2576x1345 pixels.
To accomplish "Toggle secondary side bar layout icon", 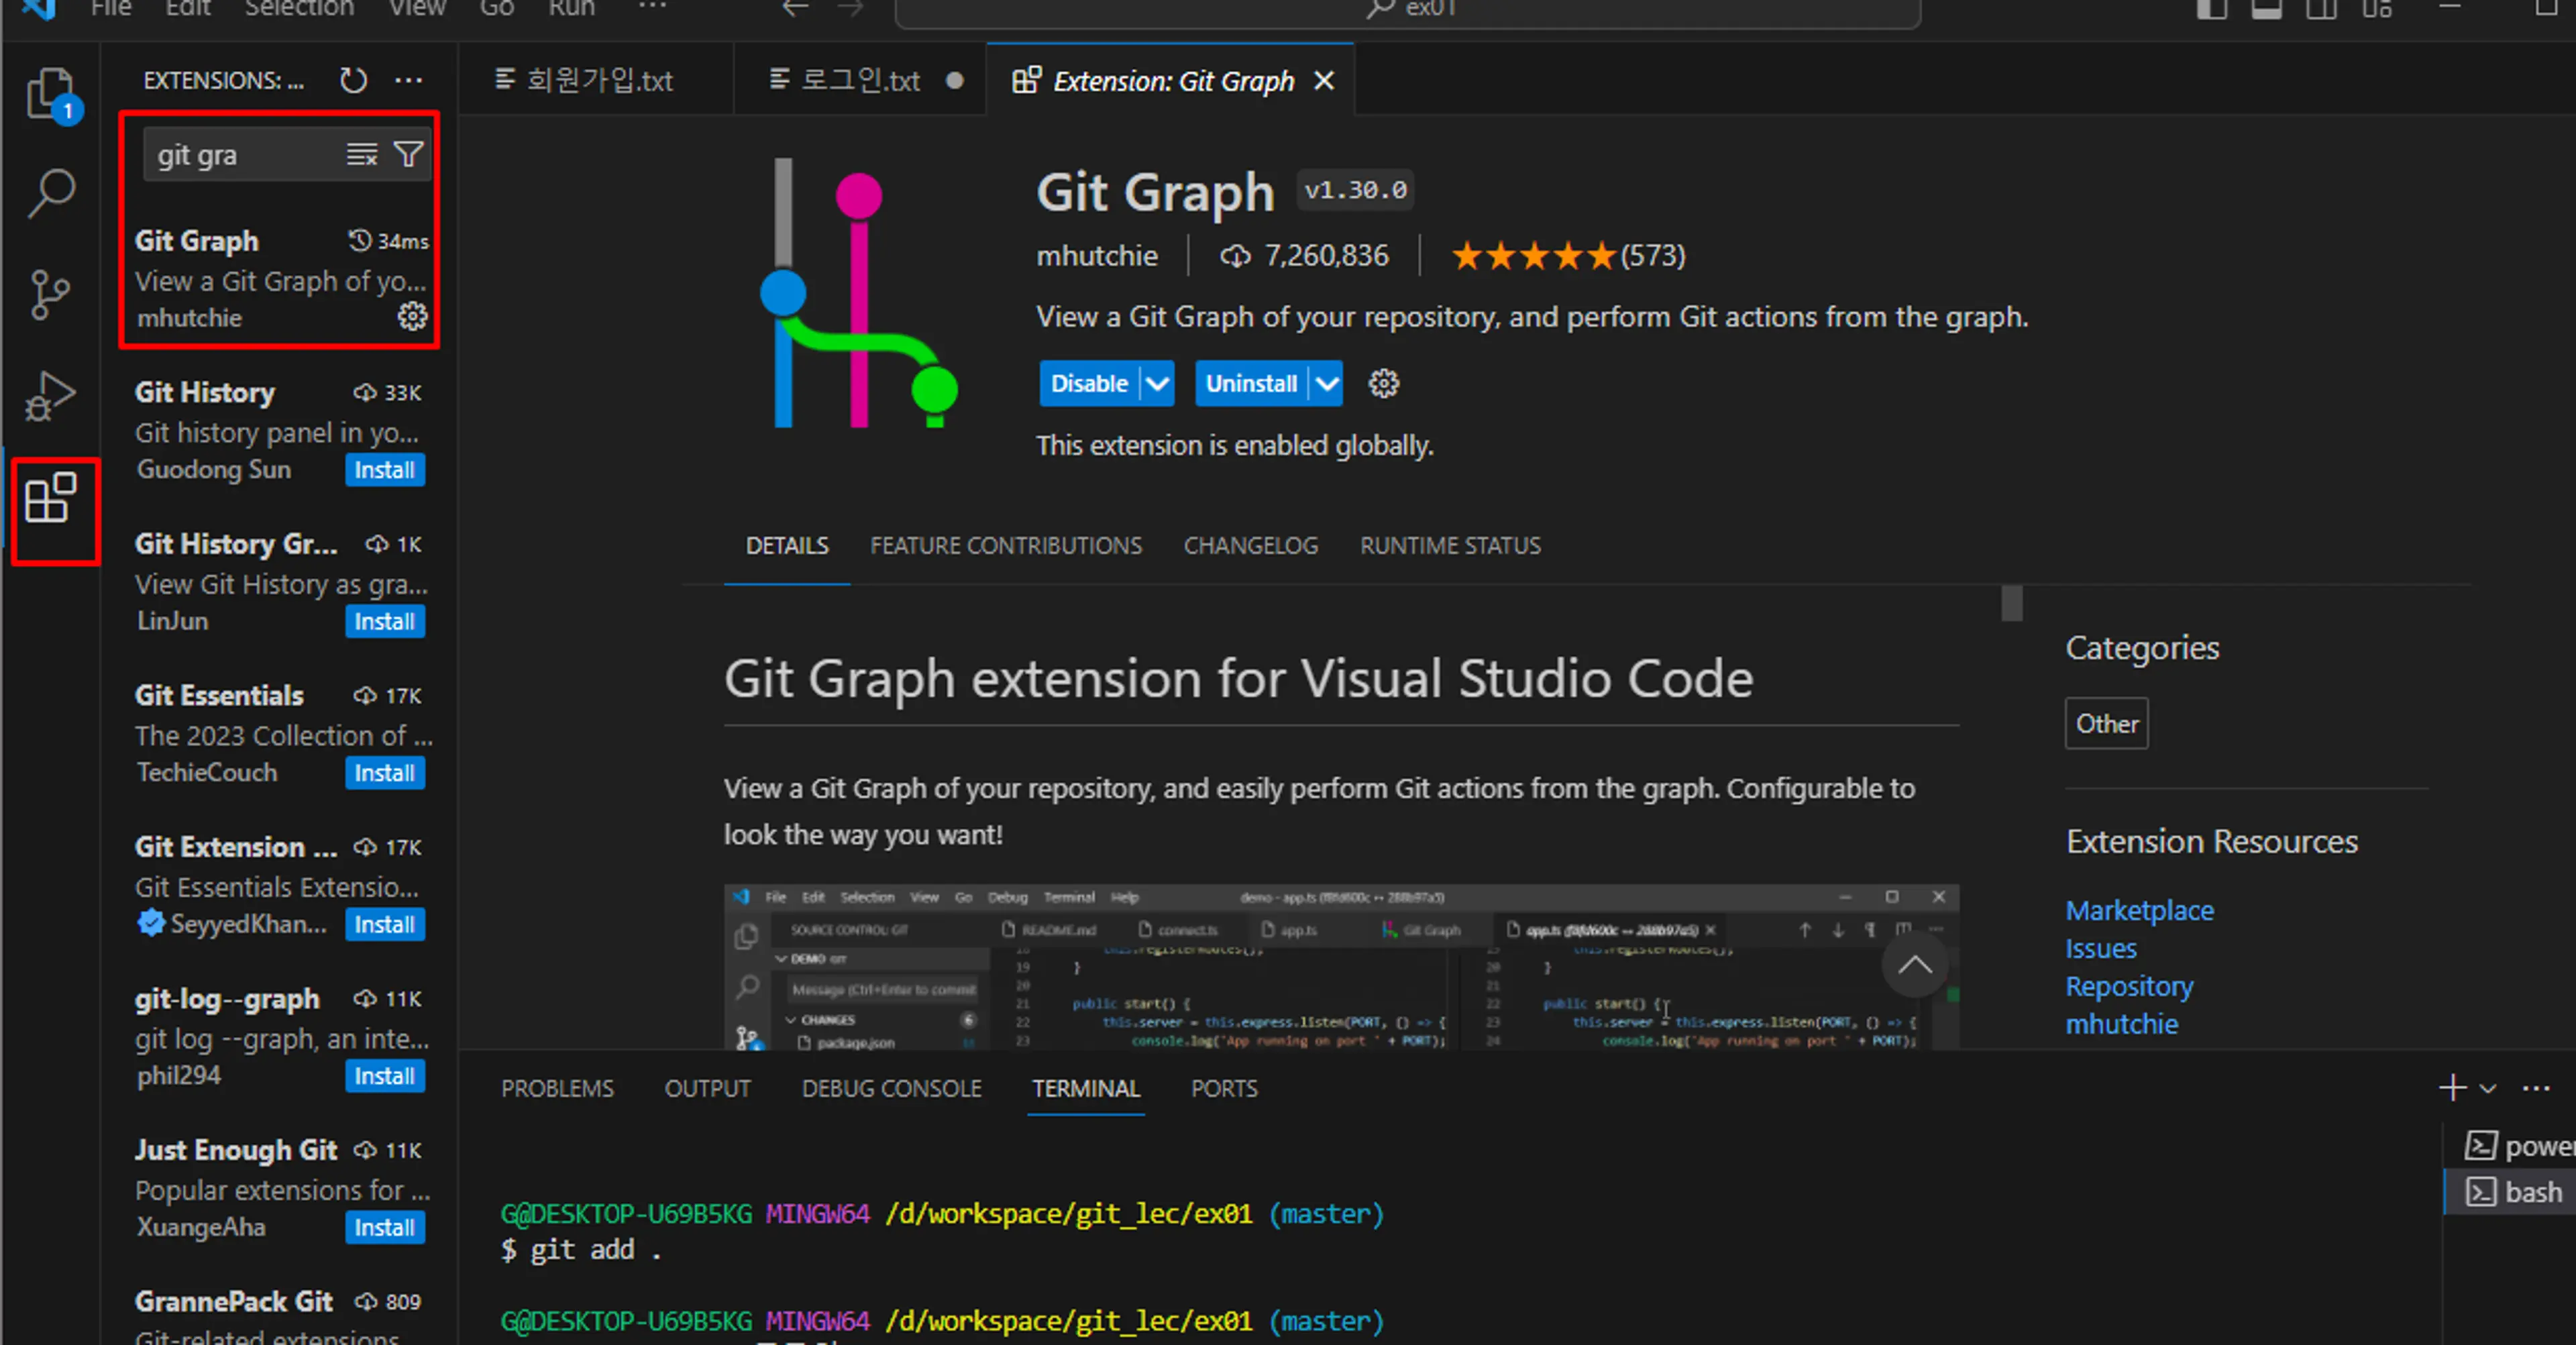I will coord(2321,9).
